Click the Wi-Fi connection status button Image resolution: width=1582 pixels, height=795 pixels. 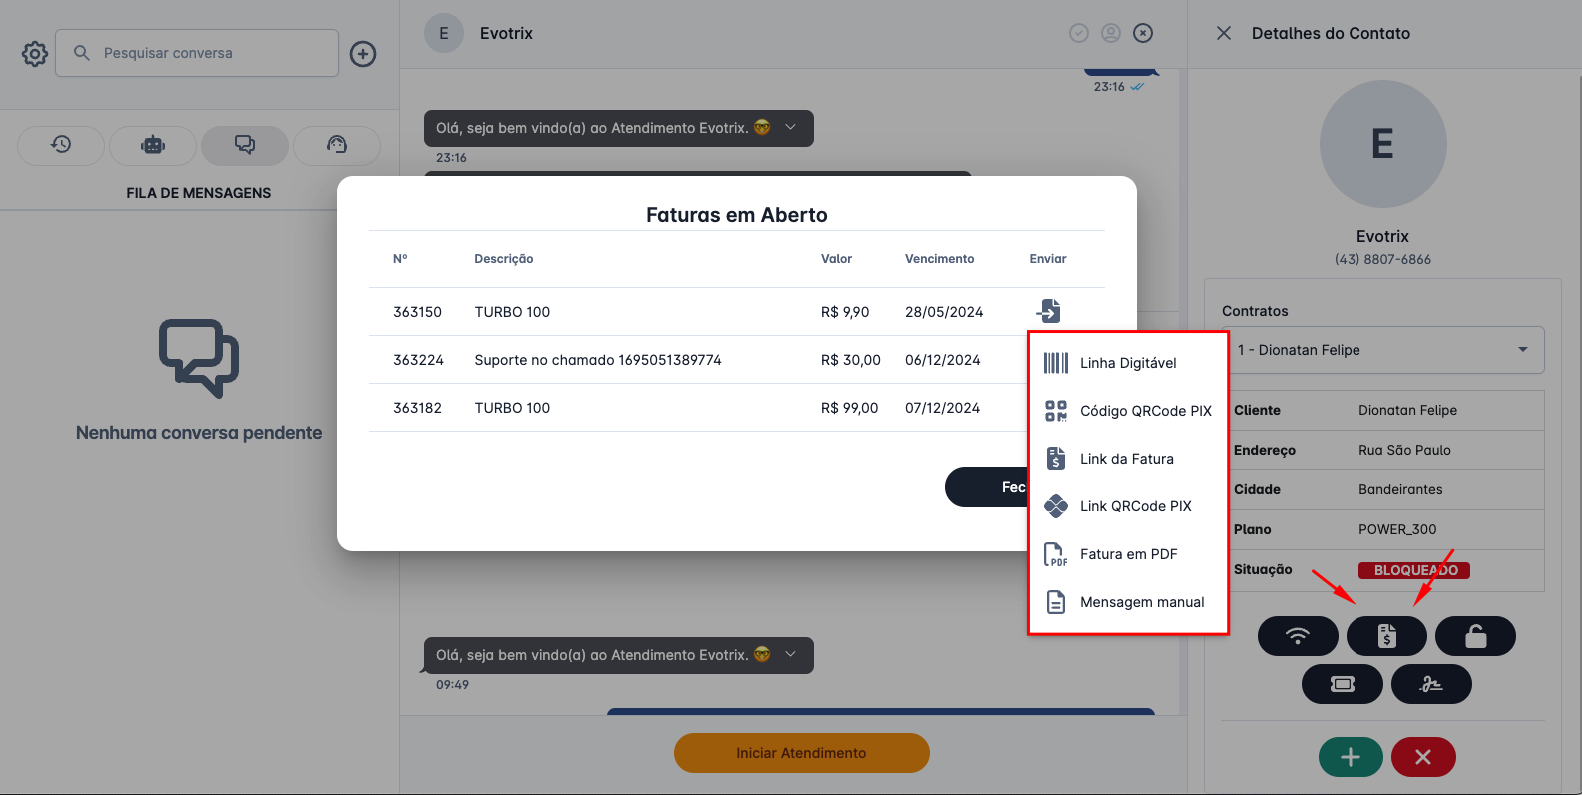point(1298,636)
